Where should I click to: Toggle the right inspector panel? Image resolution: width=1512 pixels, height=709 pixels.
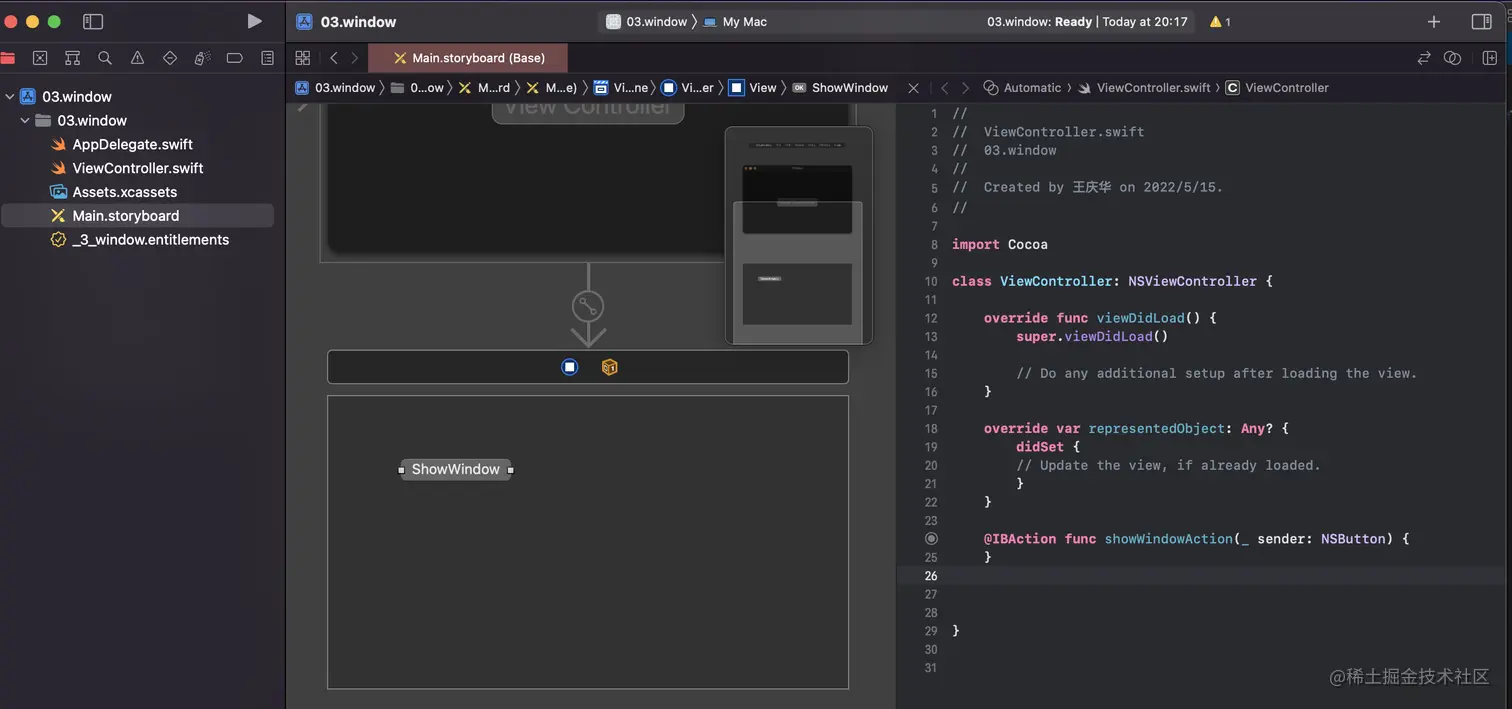pos(1482,21)
